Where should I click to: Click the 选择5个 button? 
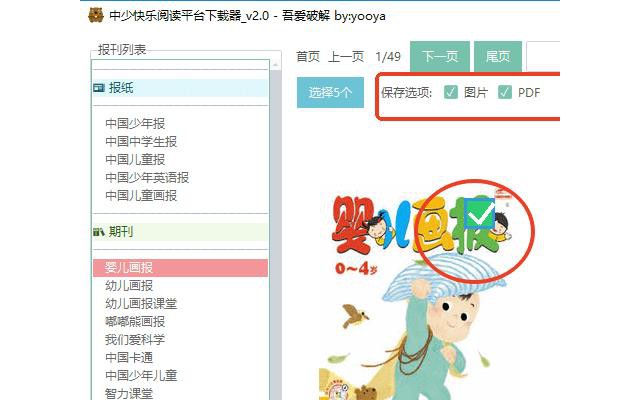[x=330, y=92]
